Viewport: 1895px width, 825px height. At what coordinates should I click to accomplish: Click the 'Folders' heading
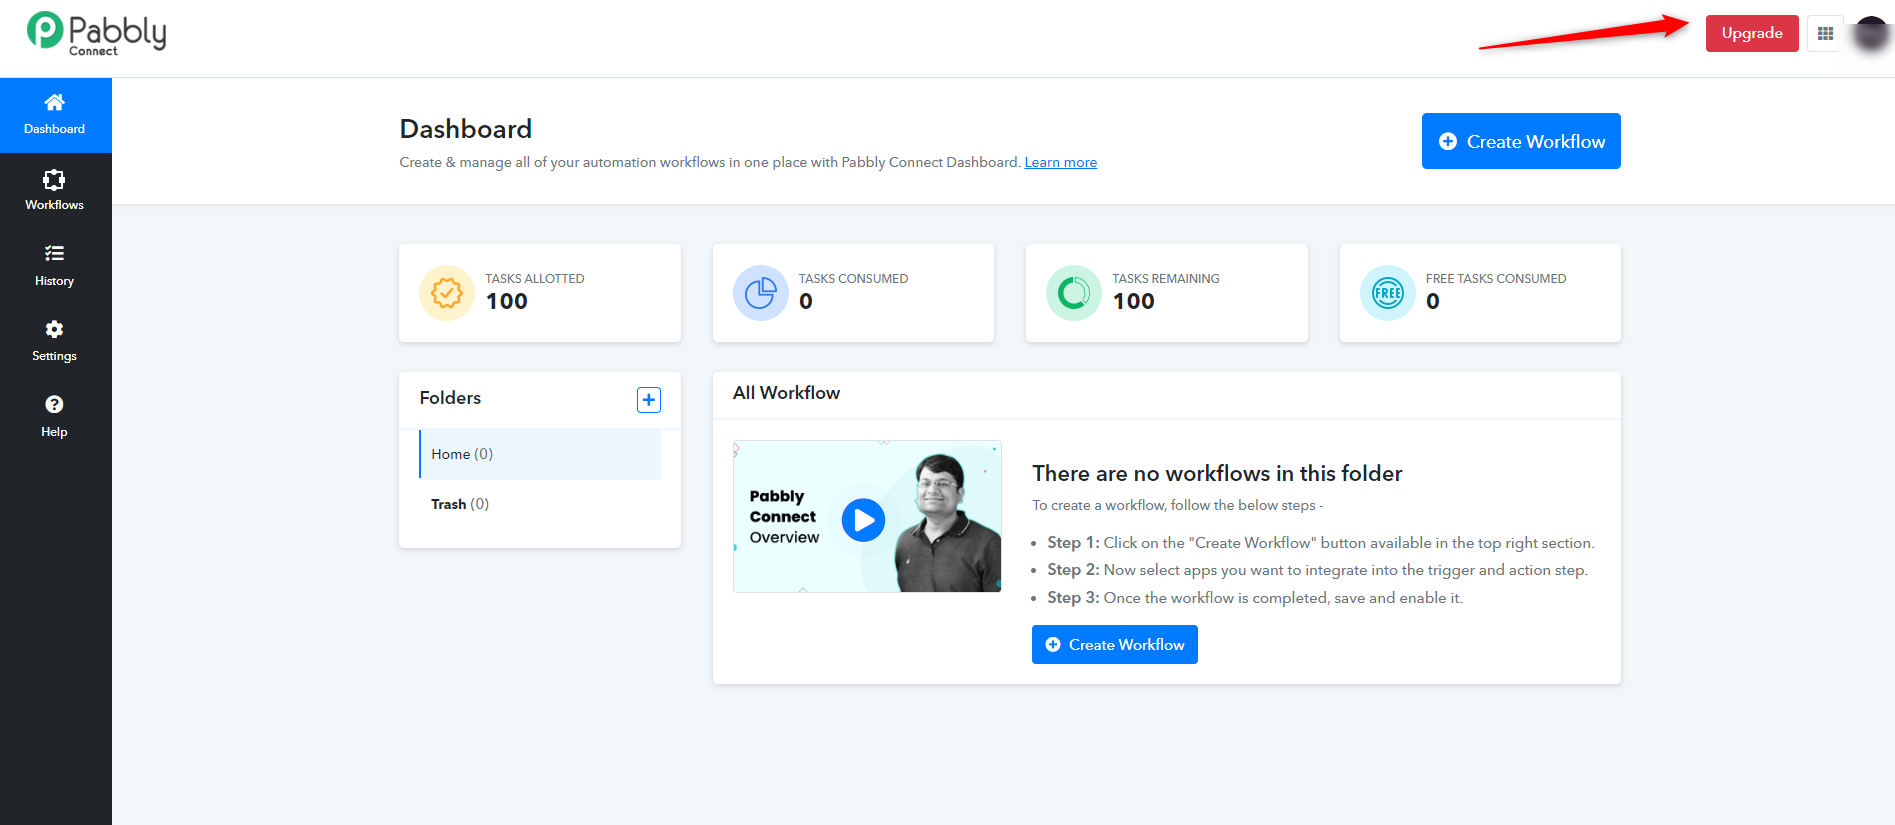pos(450,398)
